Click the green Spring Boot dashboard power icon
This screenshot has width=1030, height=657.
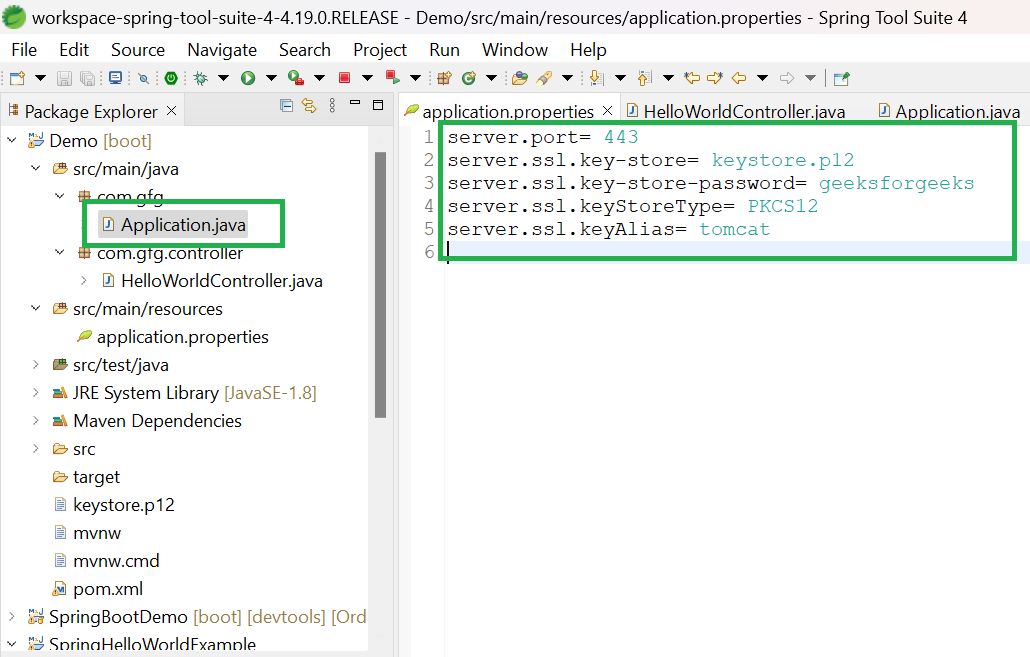(x=171, y=78)
